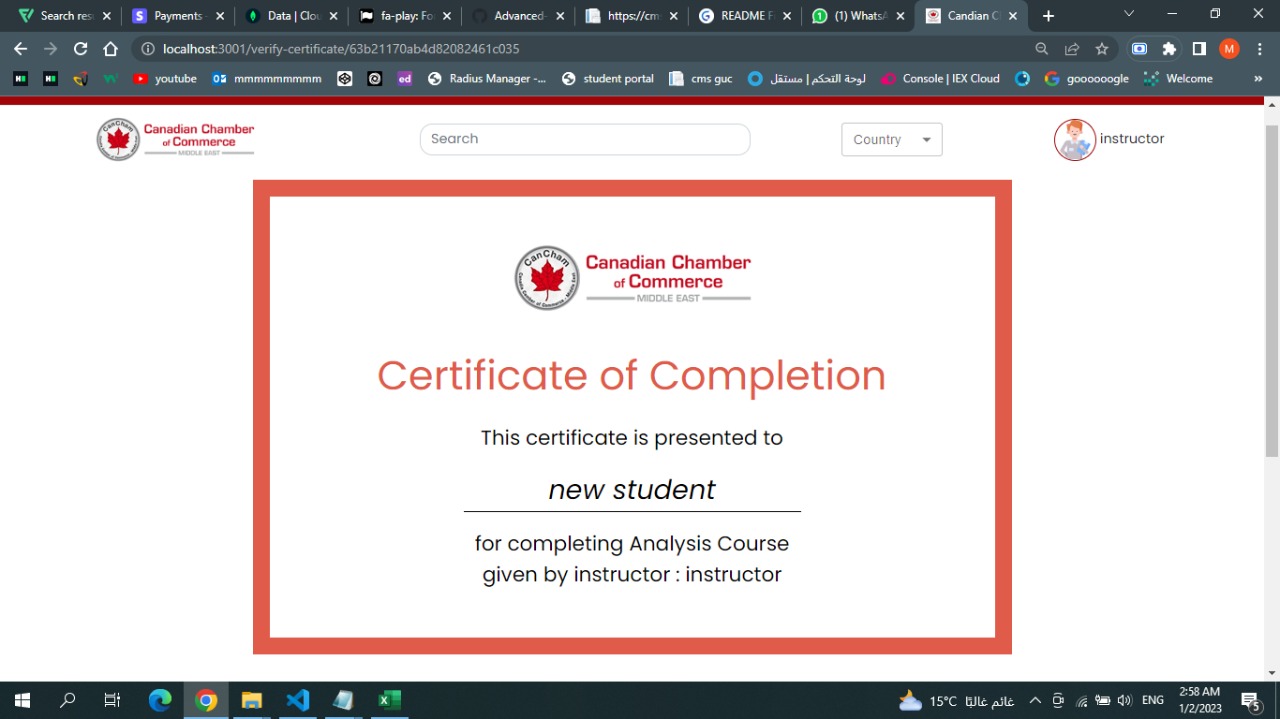
Task: Open the youtube bookmark
Action: 165,78
